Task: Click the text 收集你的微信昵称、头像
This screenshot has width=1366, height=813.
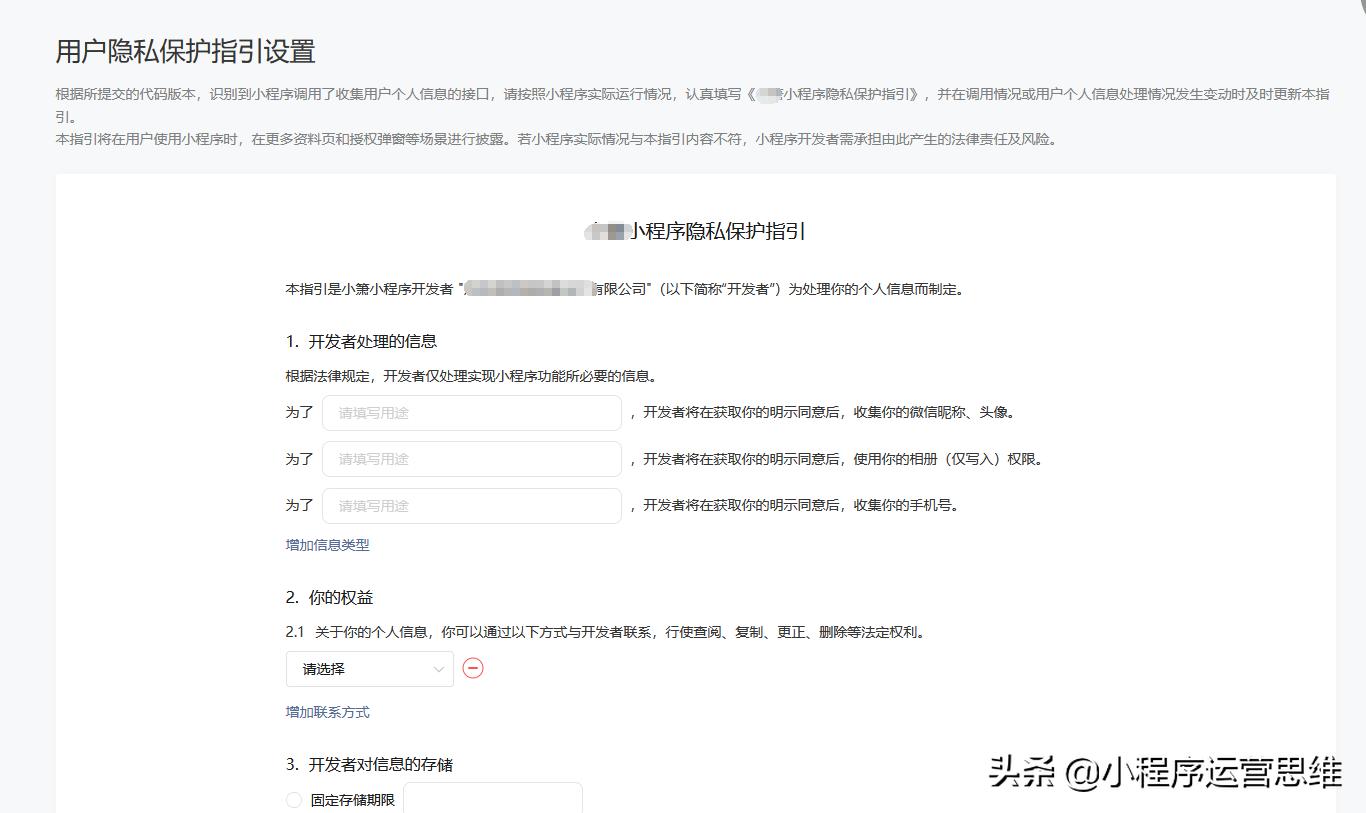Action: point(934,412)
